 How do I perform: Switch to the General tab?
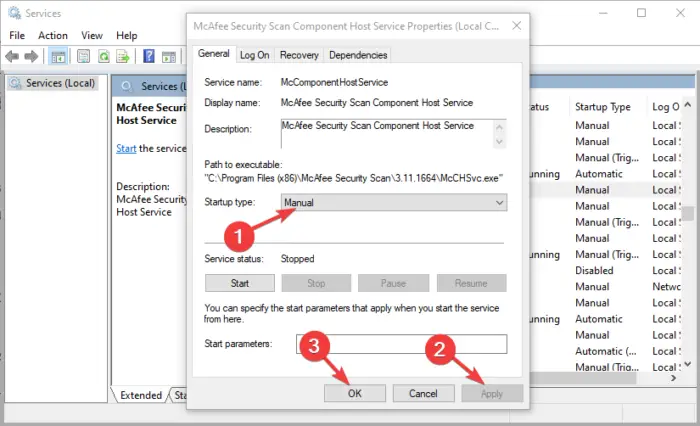click(213, 54)
